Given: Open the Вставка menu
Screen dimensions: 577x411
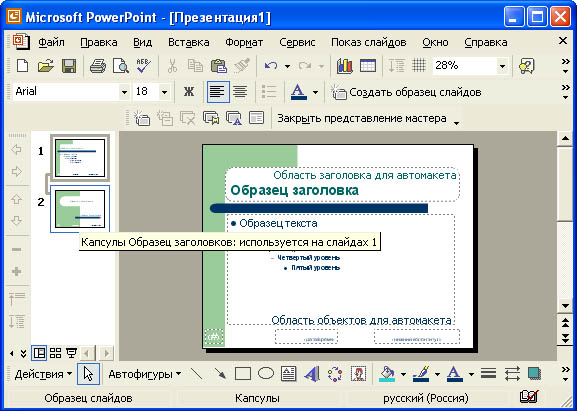Looking at the screenshot, I should pyautogui.click(x=189, y=42).
